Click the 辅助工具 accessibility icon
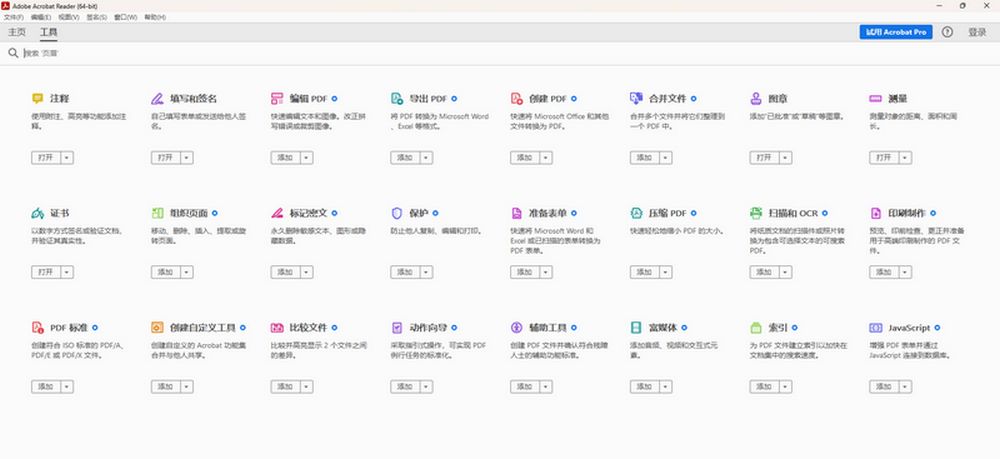This screenshot has width=1000, height=459. coord(517,328)
